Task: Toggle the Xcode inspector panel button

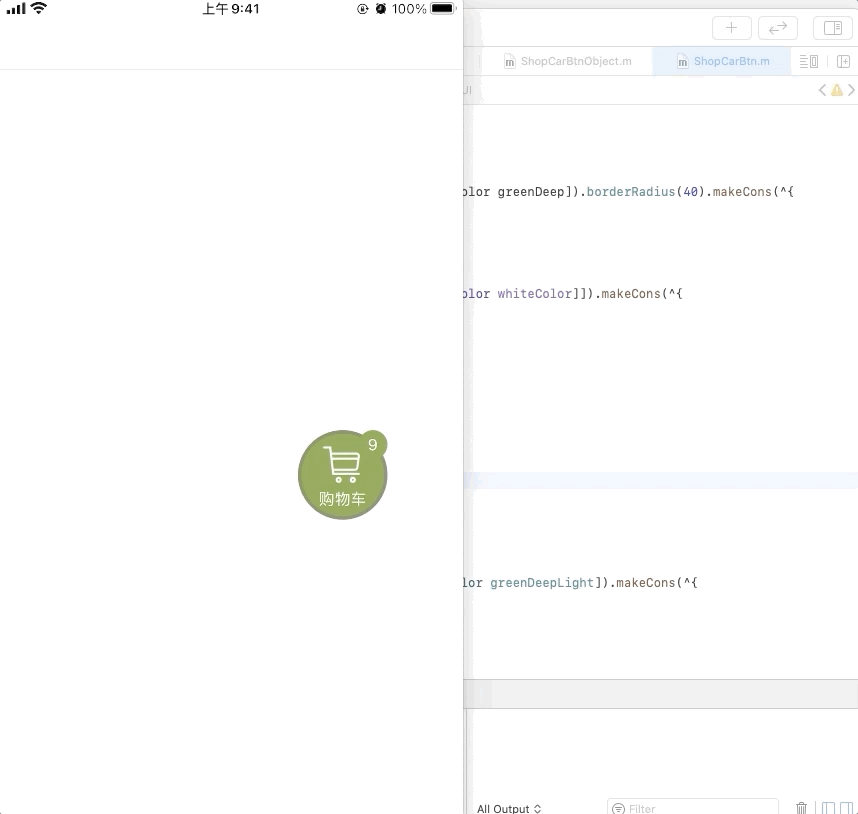Action: coord(833,28)
